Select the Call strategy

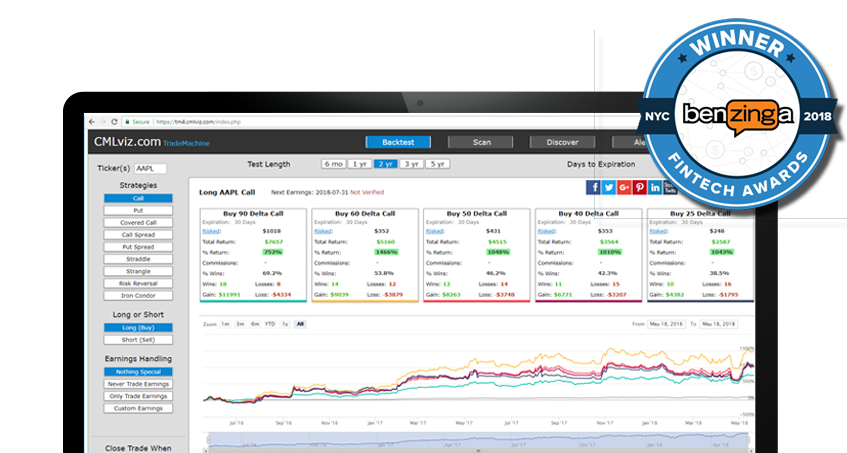138,198
